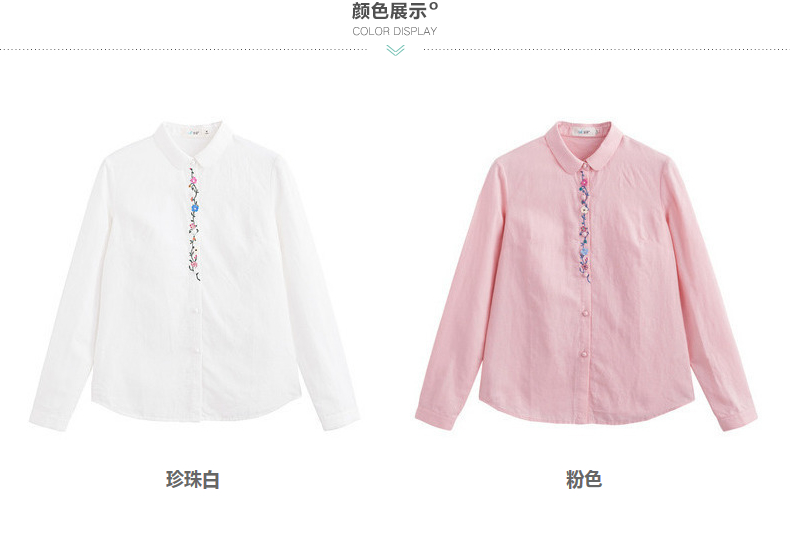This screenshot has height=555, width=790.
Task: Click the top collar button of pink shirt
Action: [585, 167]
